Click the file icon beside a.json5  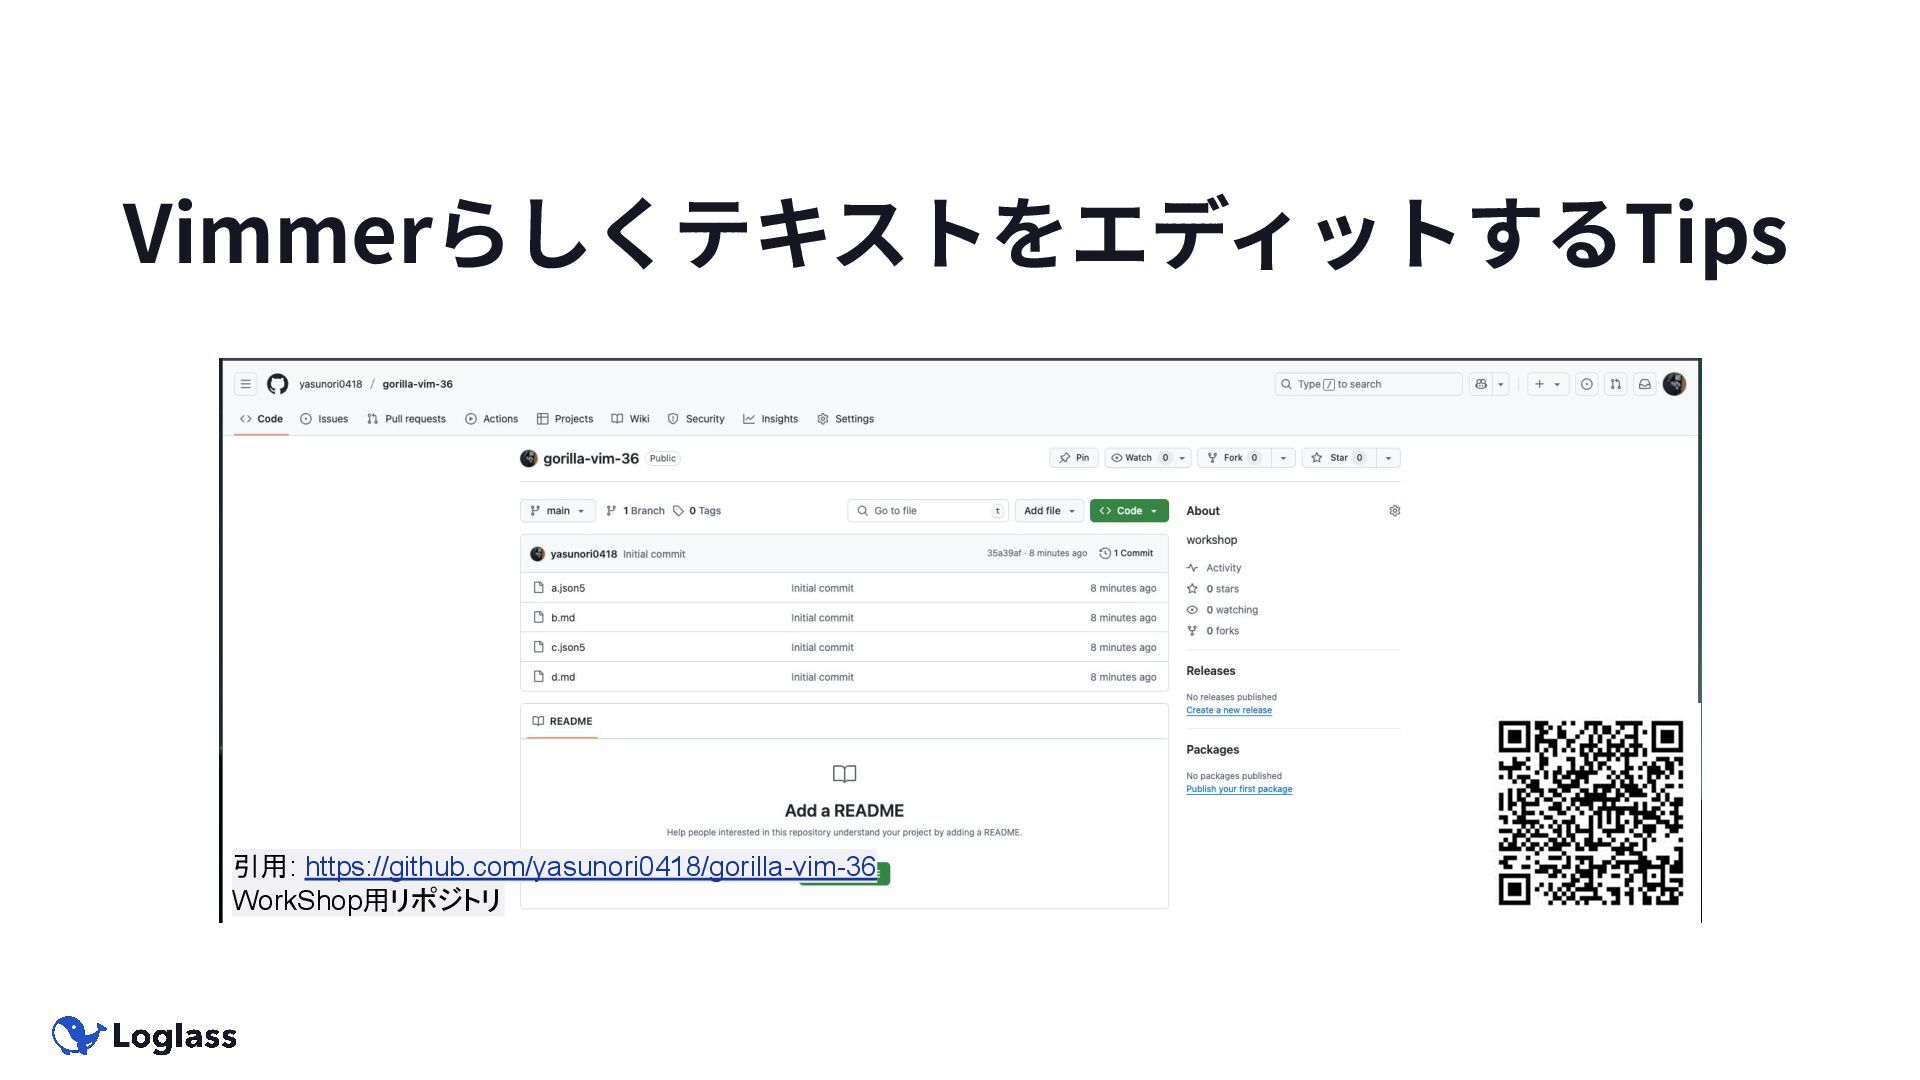pyautogui.click(x=538, y=588)
